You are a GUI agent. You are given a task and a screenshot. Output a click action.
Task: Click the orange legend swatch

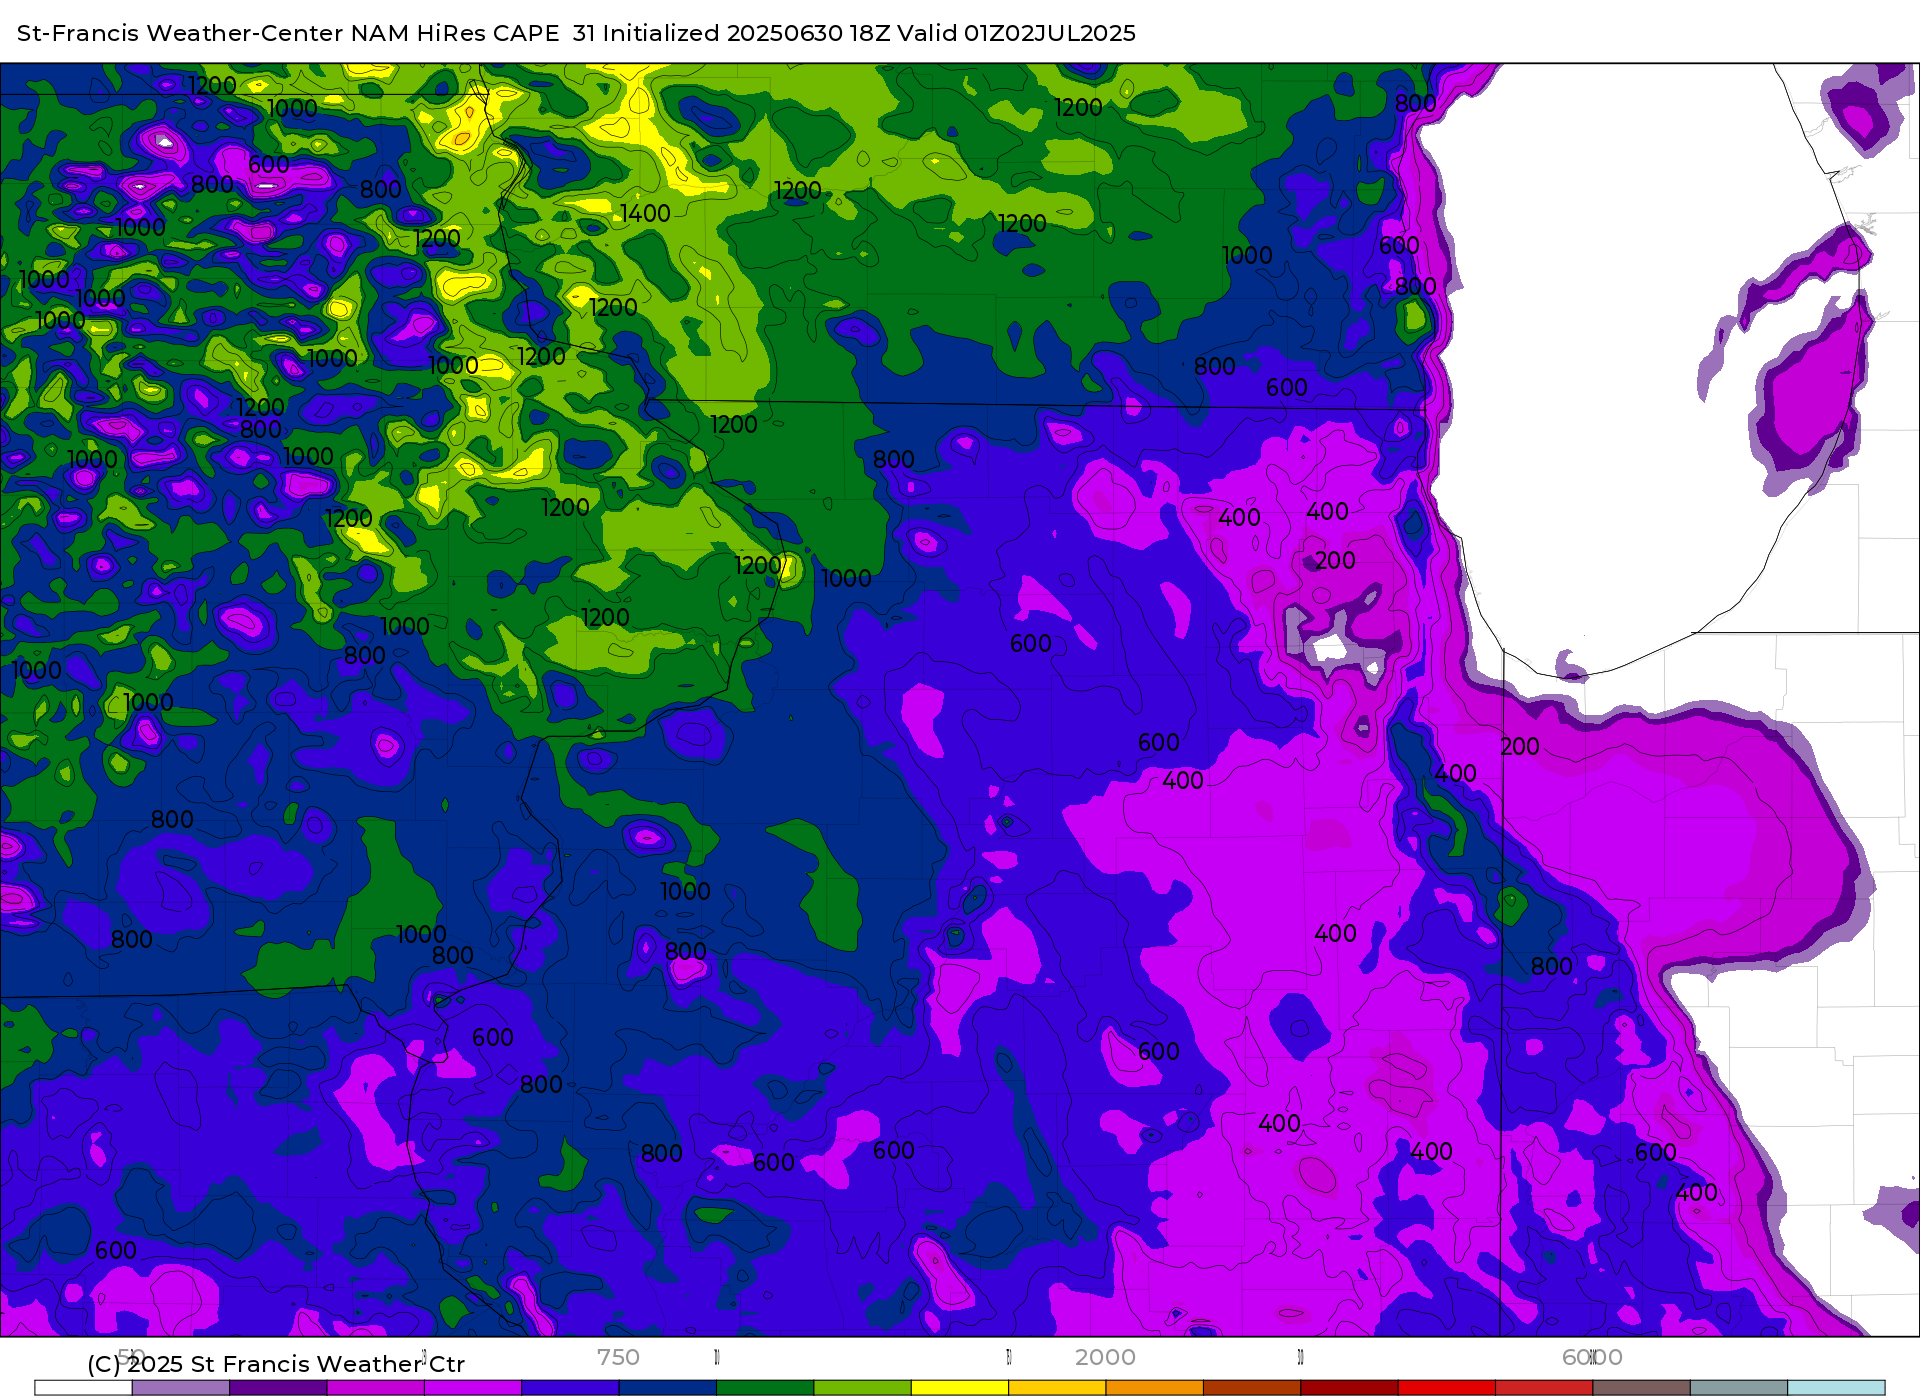[x=1155, y=1388]
